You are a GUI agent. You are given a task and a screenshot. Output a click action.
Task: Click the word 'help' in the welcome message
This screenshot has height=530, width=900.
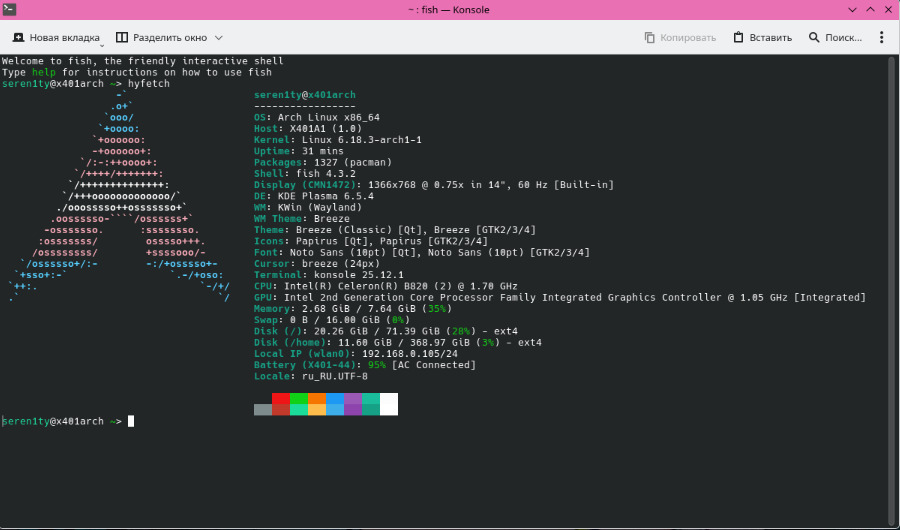pos(43,72)
